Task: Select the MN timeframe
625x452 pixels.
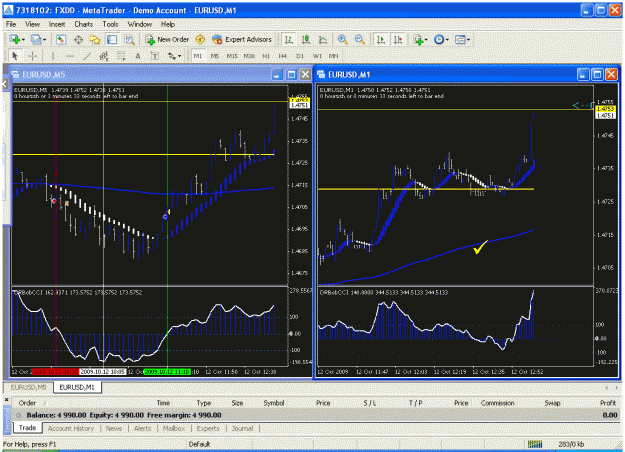Action: (334, 56)
